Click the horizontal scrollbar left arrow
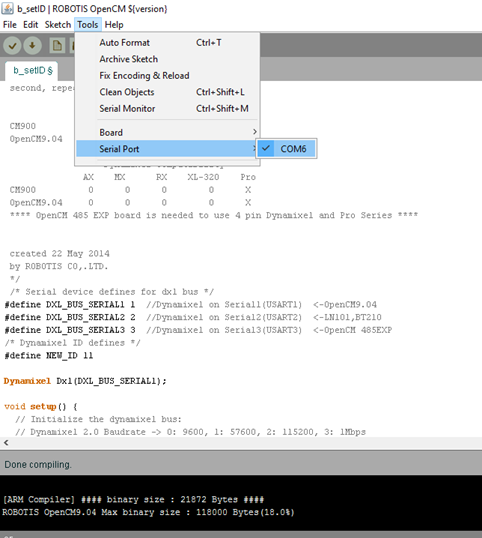Screen dimensions: 482x538 [x=6, y=443]
